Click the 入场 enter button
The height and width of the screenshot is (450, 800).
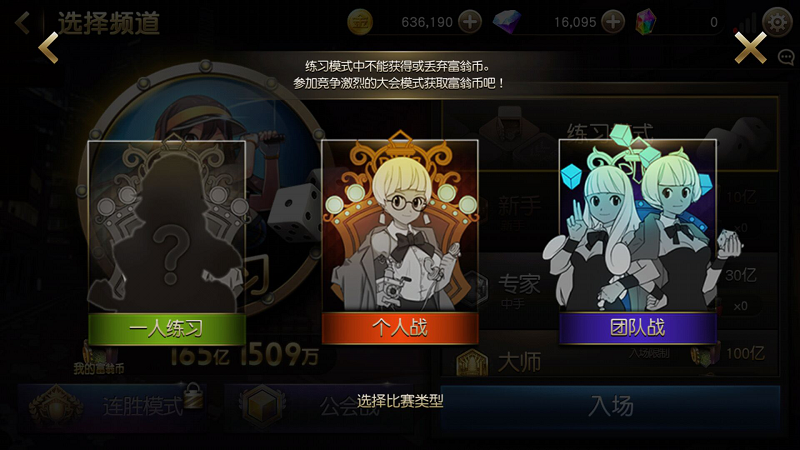(610, 407)
